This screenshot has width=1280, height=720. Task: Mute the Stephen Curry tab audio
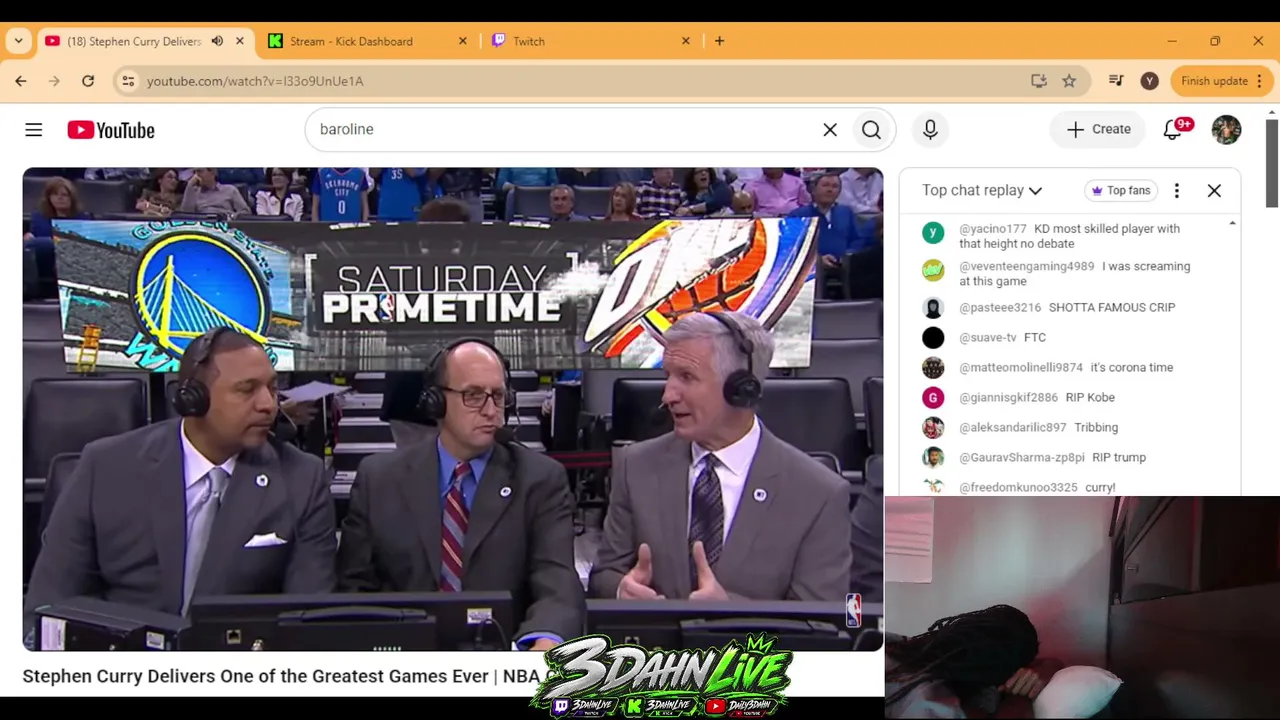click(x=217, y=41)
